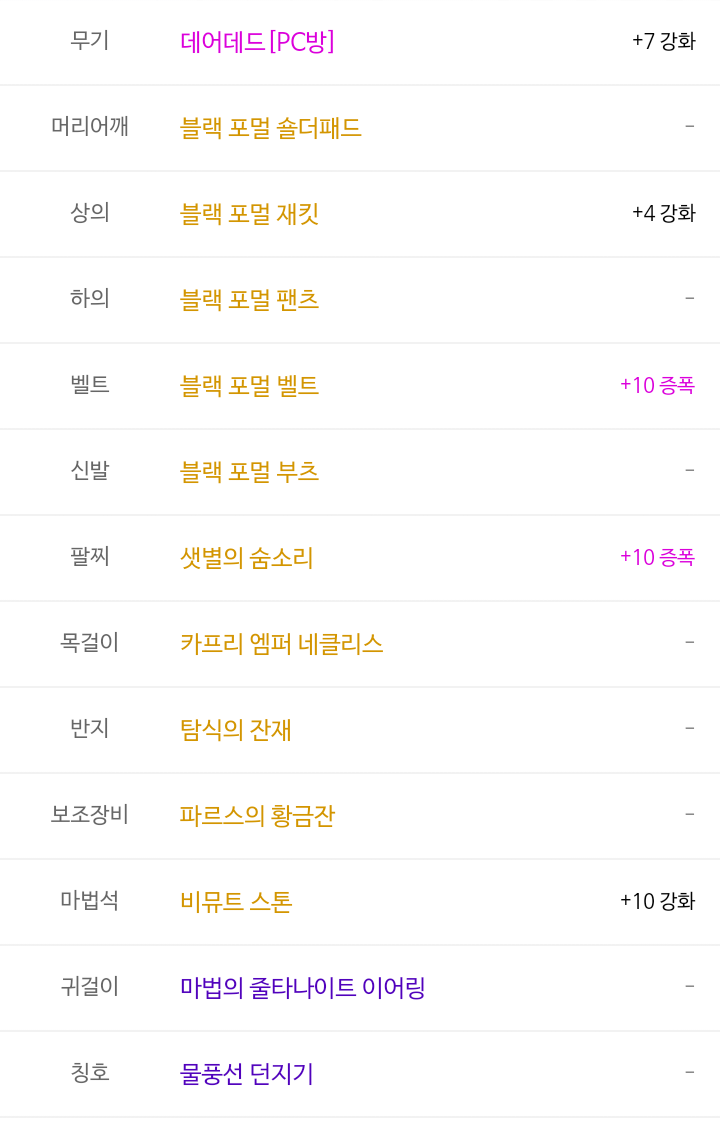This screenshot has width=720, height=1124.
Task: Click the +4 강화 label for 상의
Action: click(663, 213)
